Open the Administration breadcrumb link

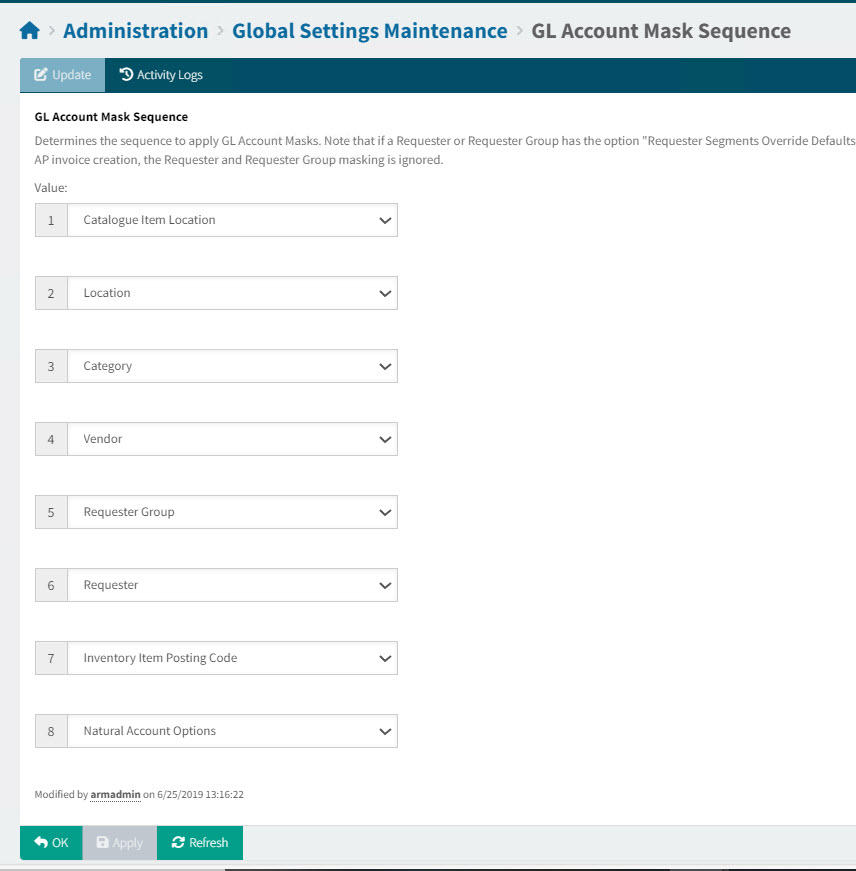(135, 30)
